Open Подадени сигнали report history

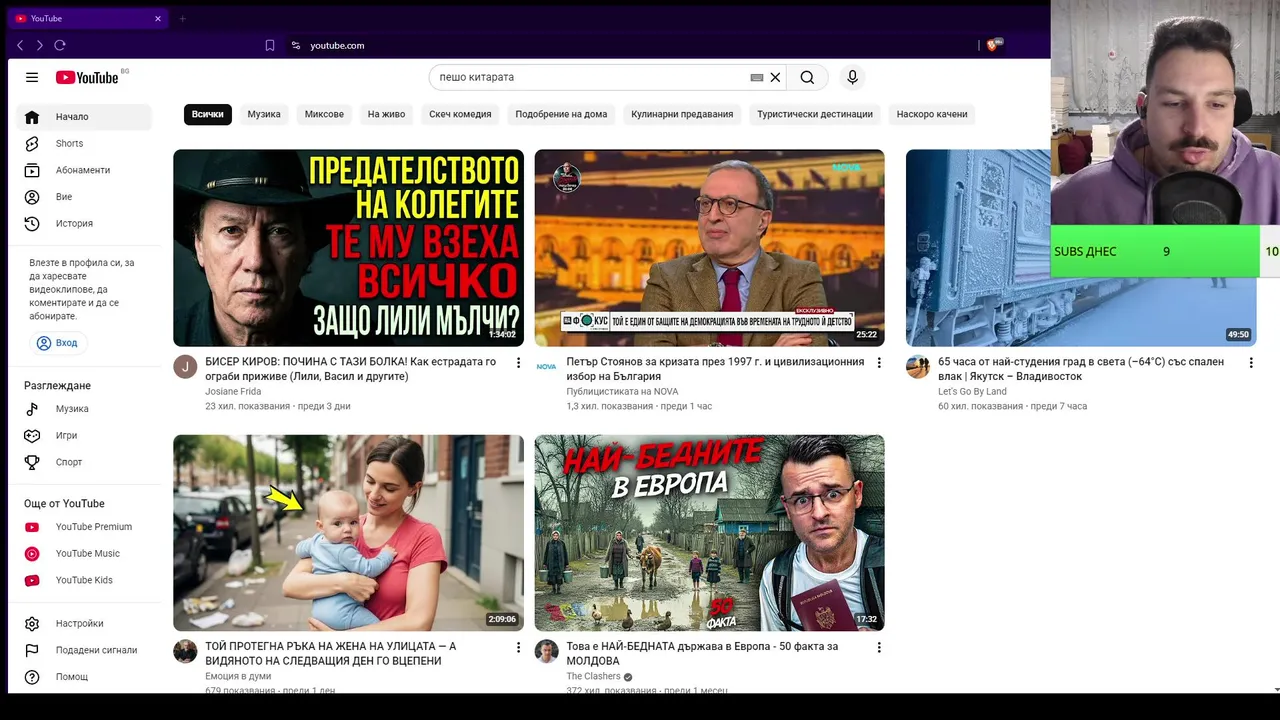84,650
